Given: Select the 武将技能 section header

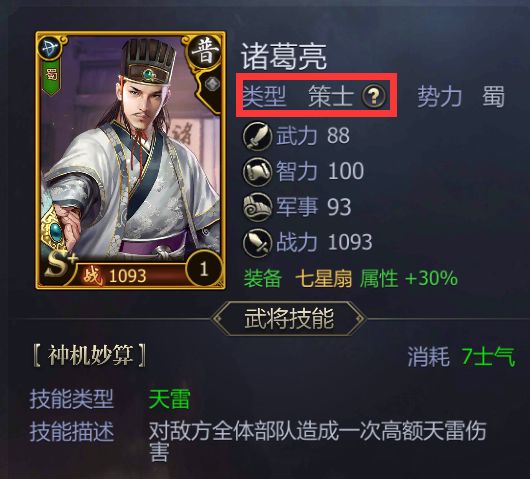Looking at the screenshot, I should click(x=289, y=318).
